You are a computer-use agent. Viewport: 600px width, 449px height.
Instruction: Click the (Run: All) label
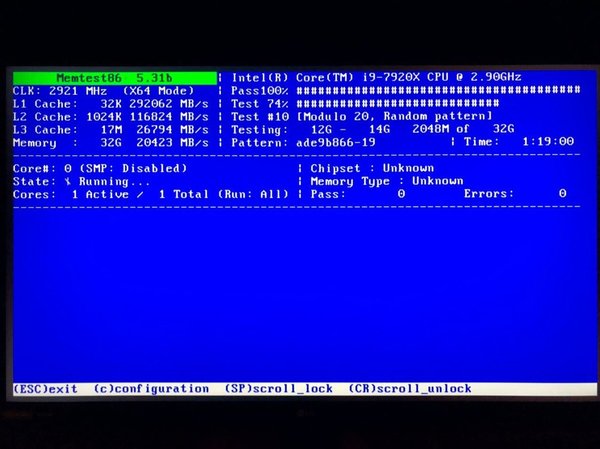(x=253, y=194)
